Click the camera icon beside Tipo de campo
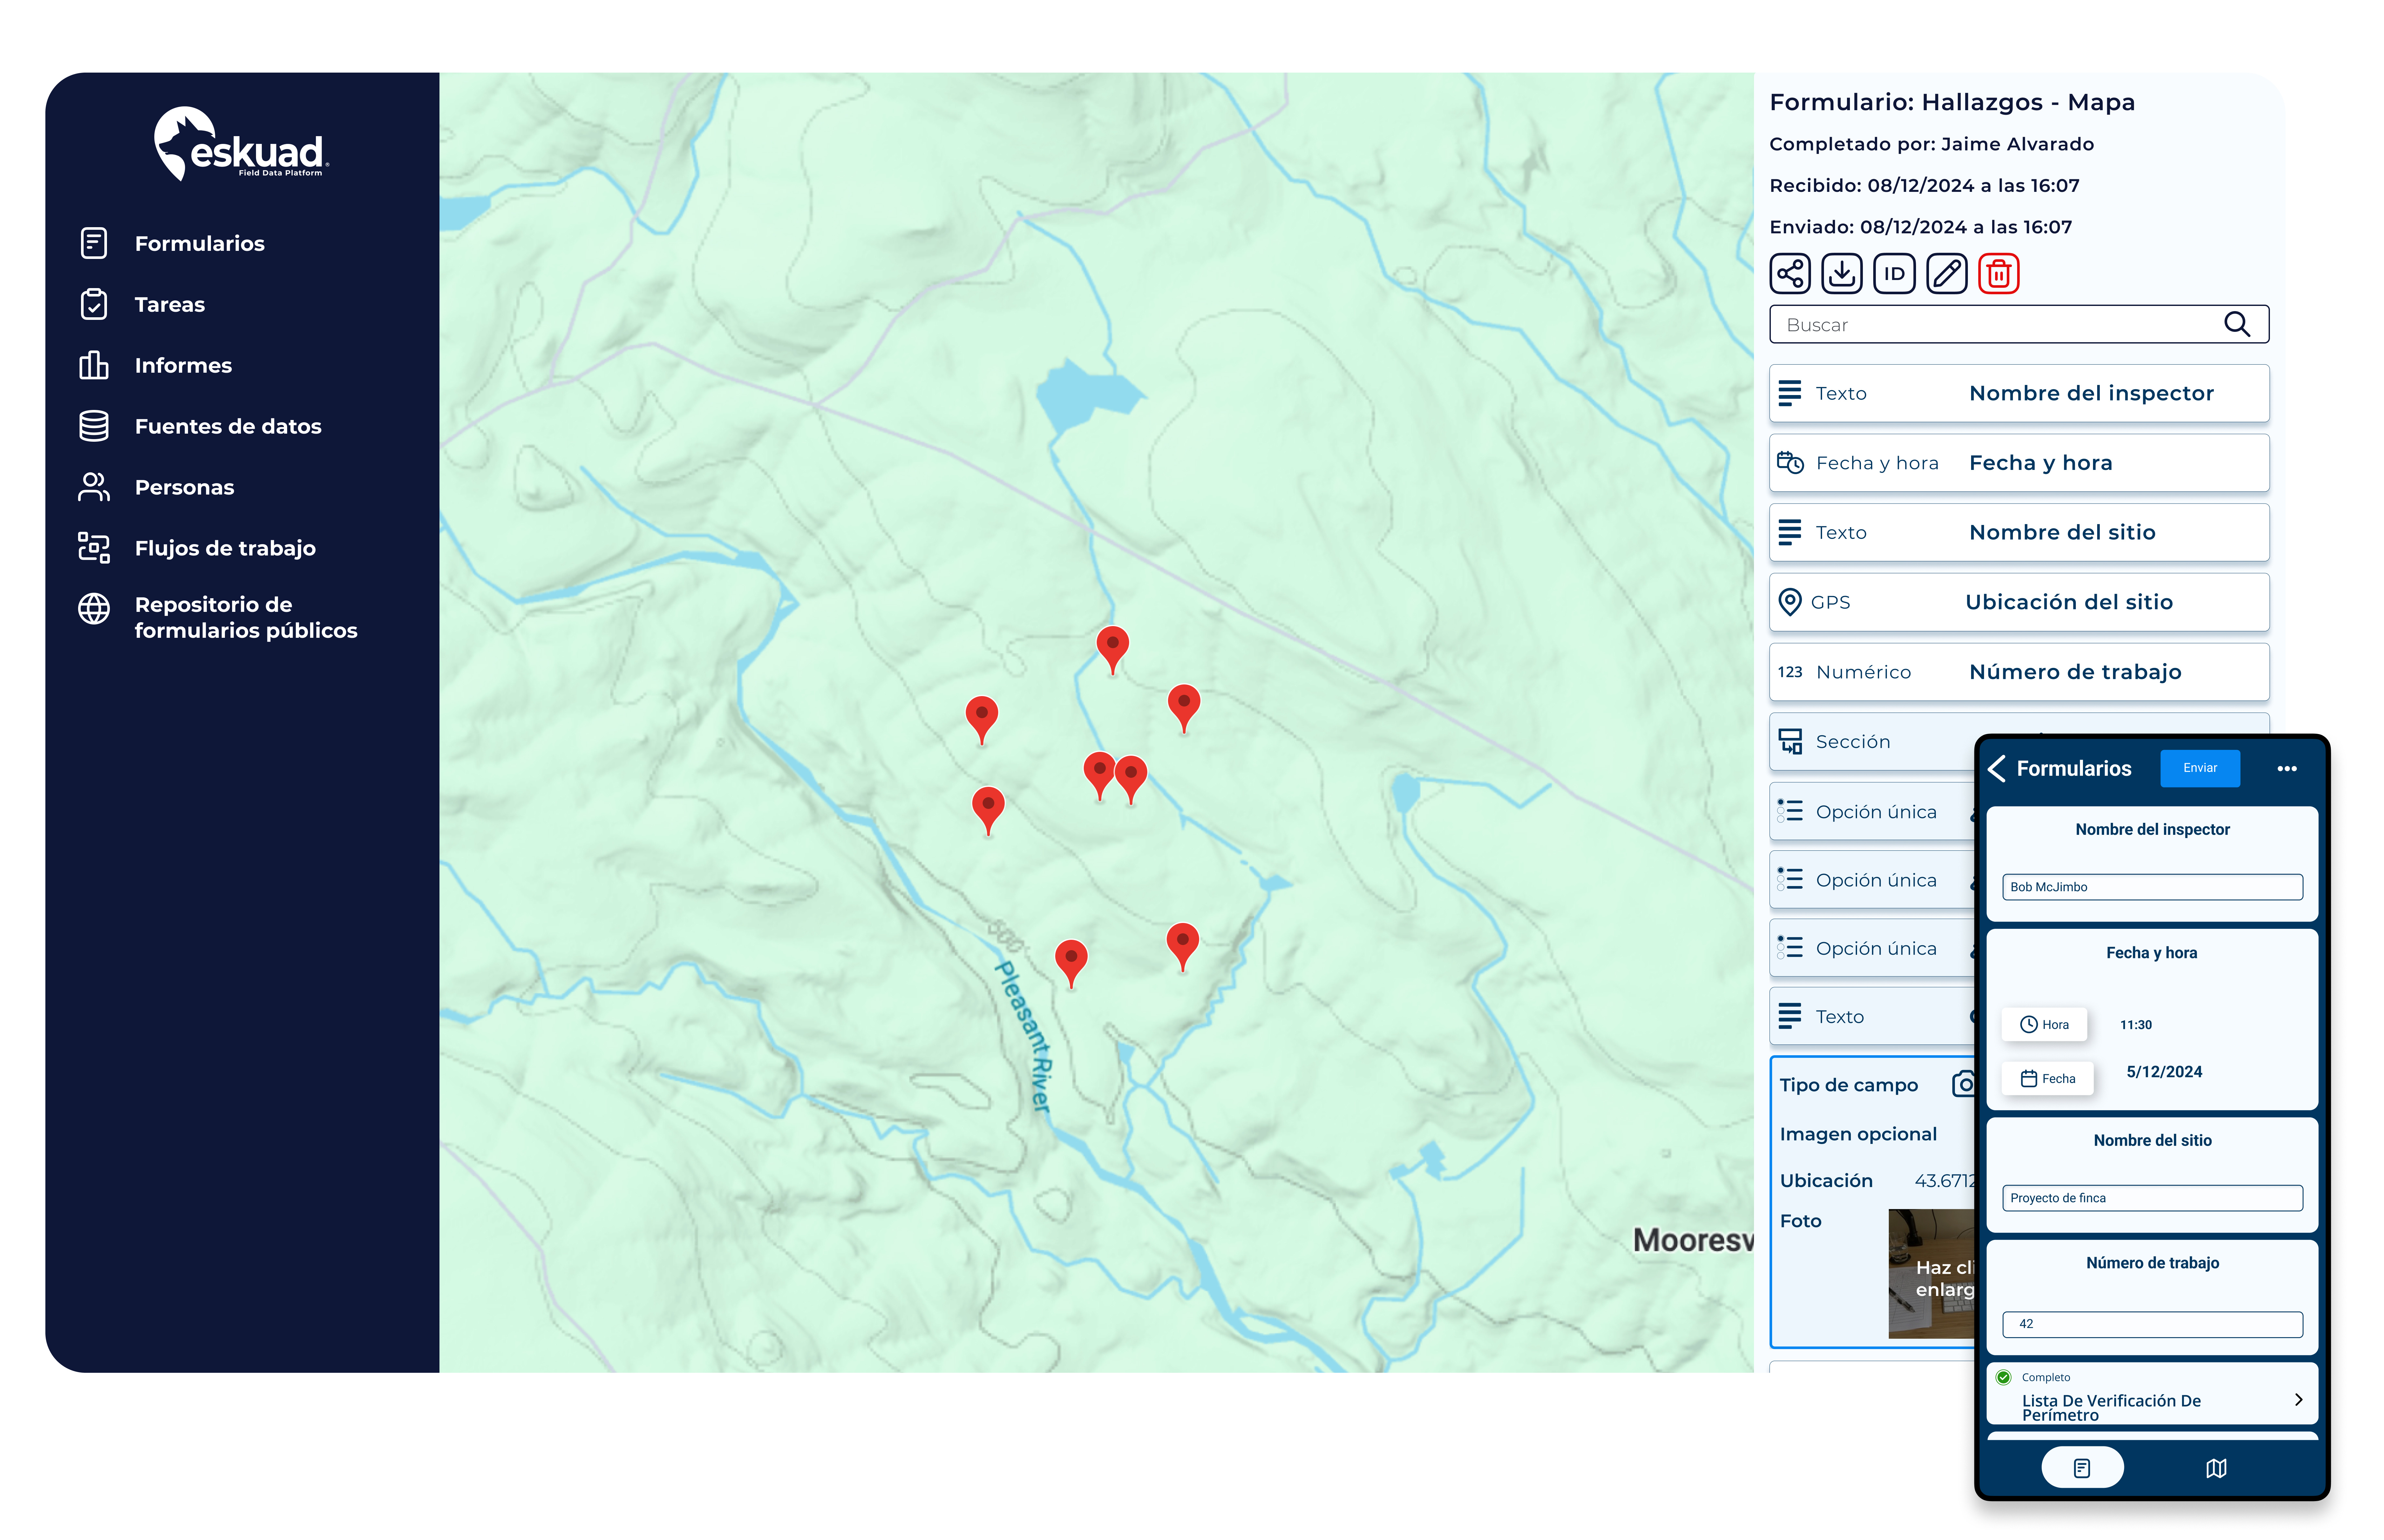 pyautogui.click(x=1964, y=1084)
